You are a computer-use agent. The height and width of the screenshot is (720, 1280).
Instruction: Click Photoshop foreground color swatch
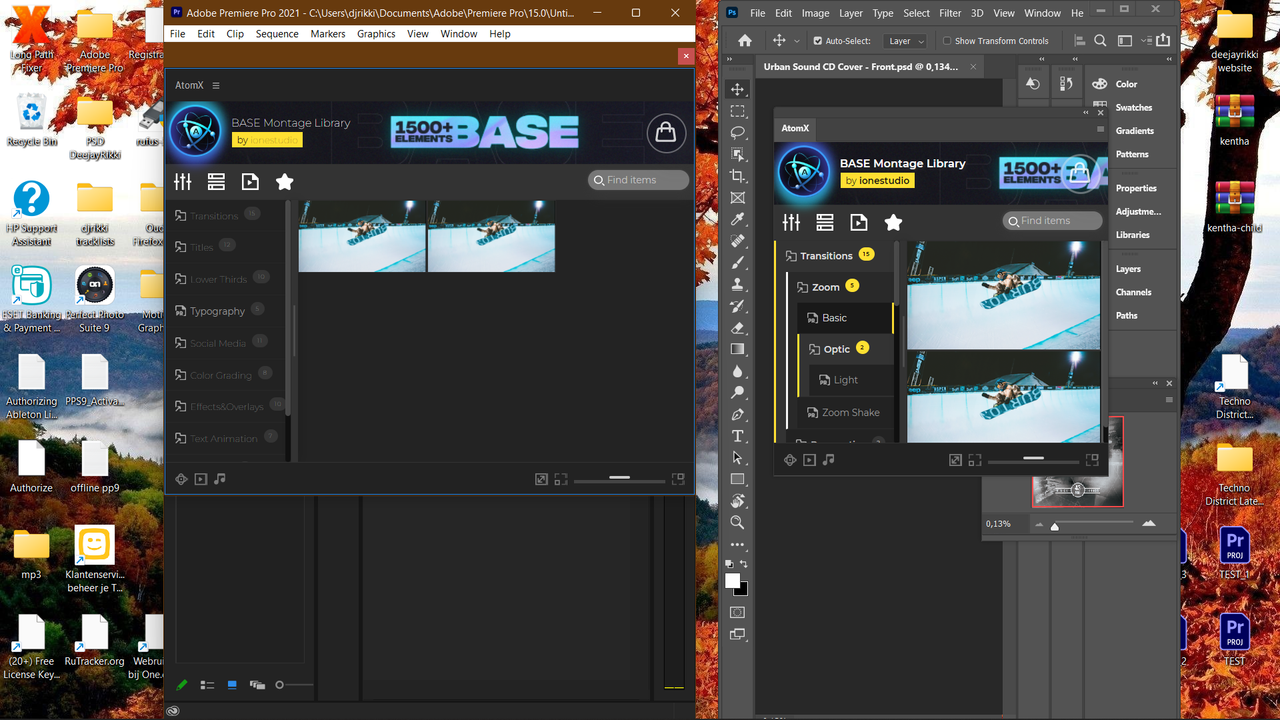pyautogui.click(x=733, y=581)
